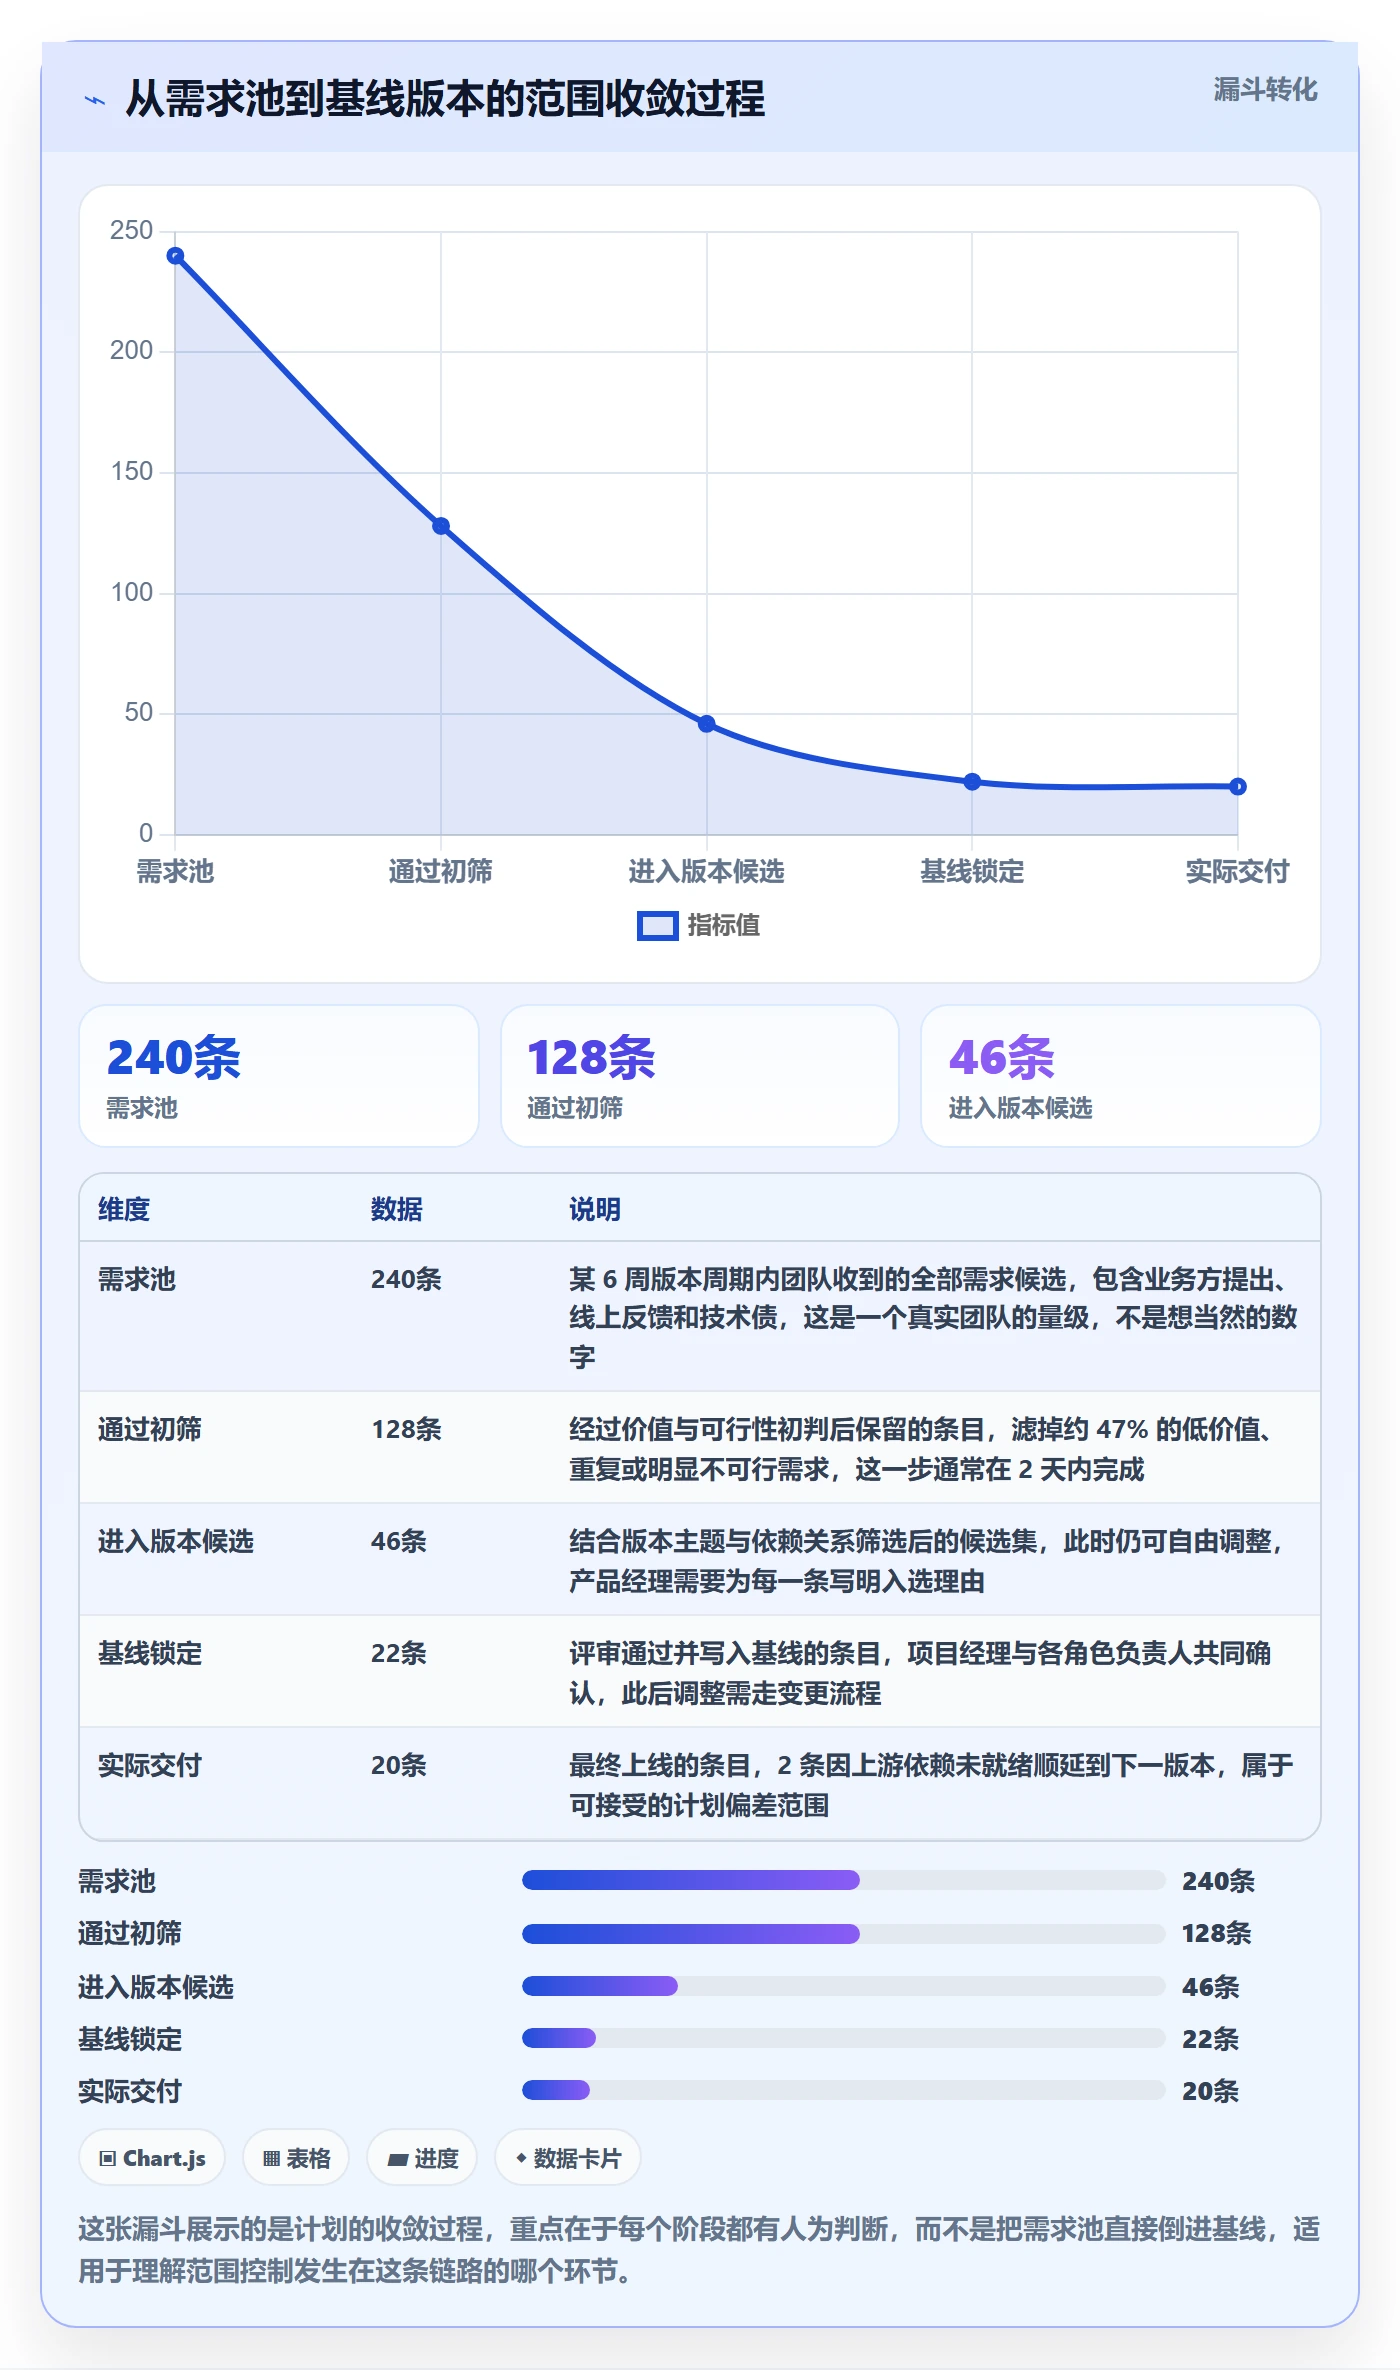This screenshot has height=2370, width=1400.
Task: Click the 需求池 data point on the chart
Action: click(x=175, y=256)
